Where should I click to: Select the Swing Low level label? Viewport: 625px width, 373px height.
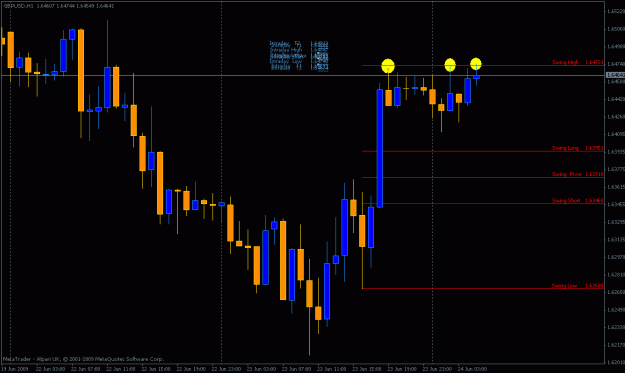pyautogui.click(x=578, y=286)
